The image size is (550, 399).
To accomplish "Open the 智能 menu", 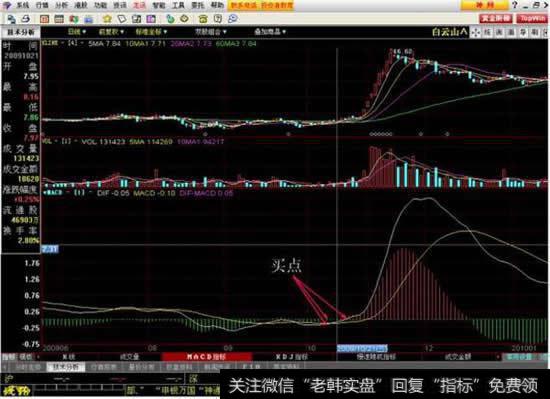I will point(159,5).
